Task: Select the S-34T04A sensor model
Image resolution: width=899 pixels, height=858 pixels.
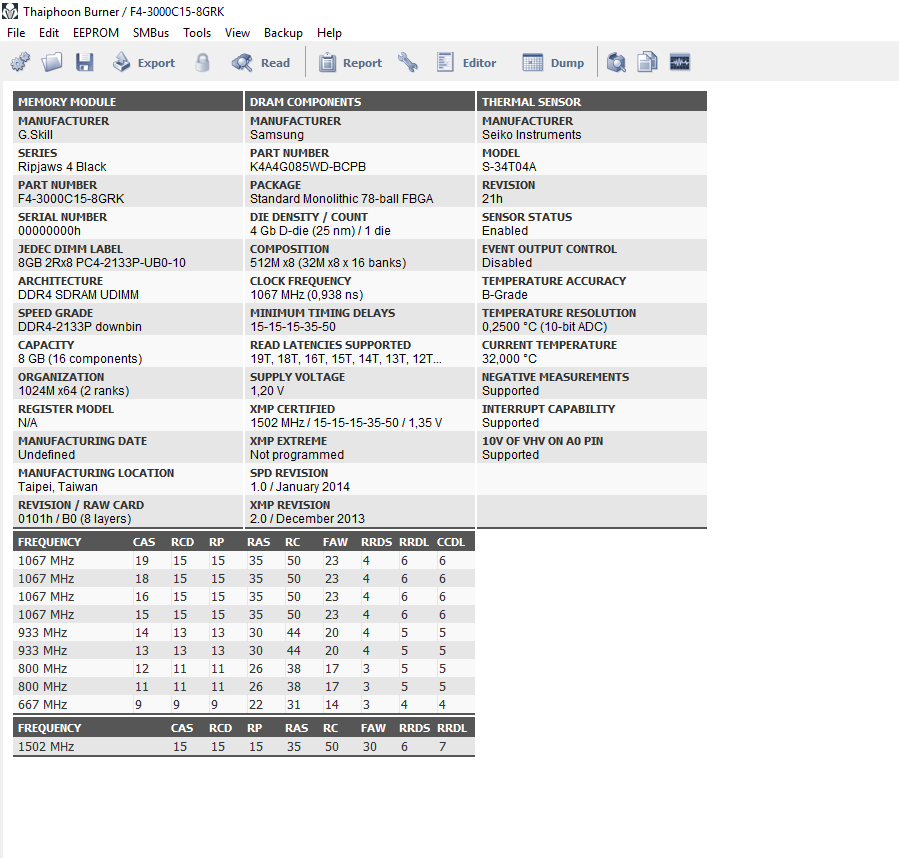Action: click(509, 167)
